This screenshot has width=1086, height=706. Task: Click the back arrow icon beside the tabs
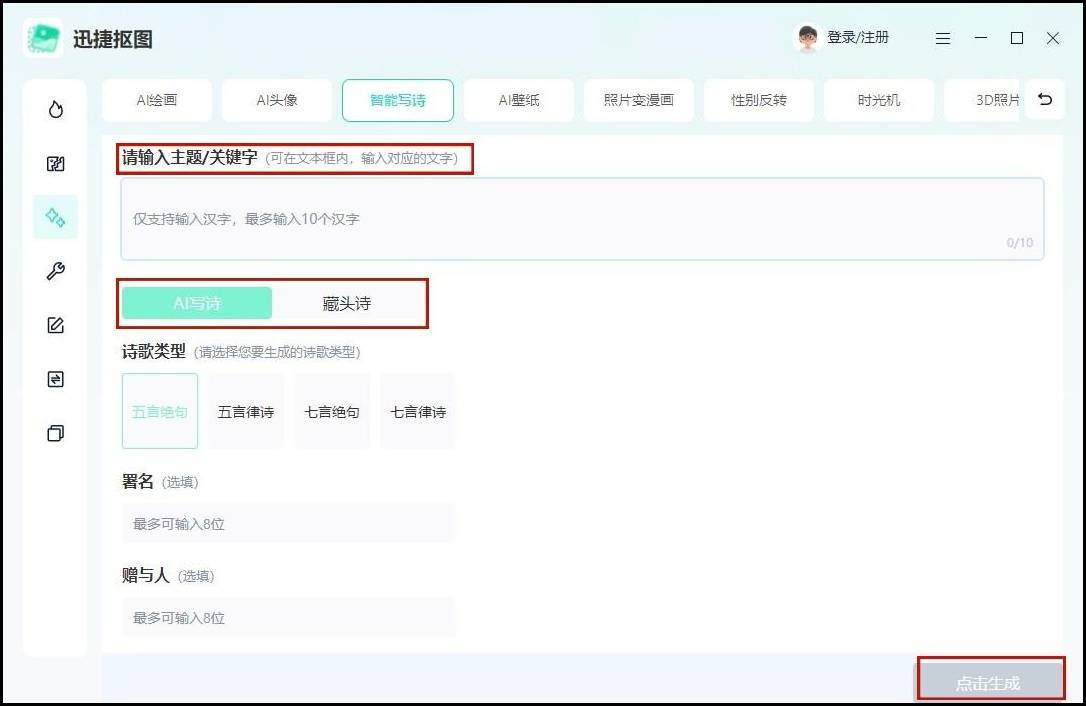pos(1045,100)
